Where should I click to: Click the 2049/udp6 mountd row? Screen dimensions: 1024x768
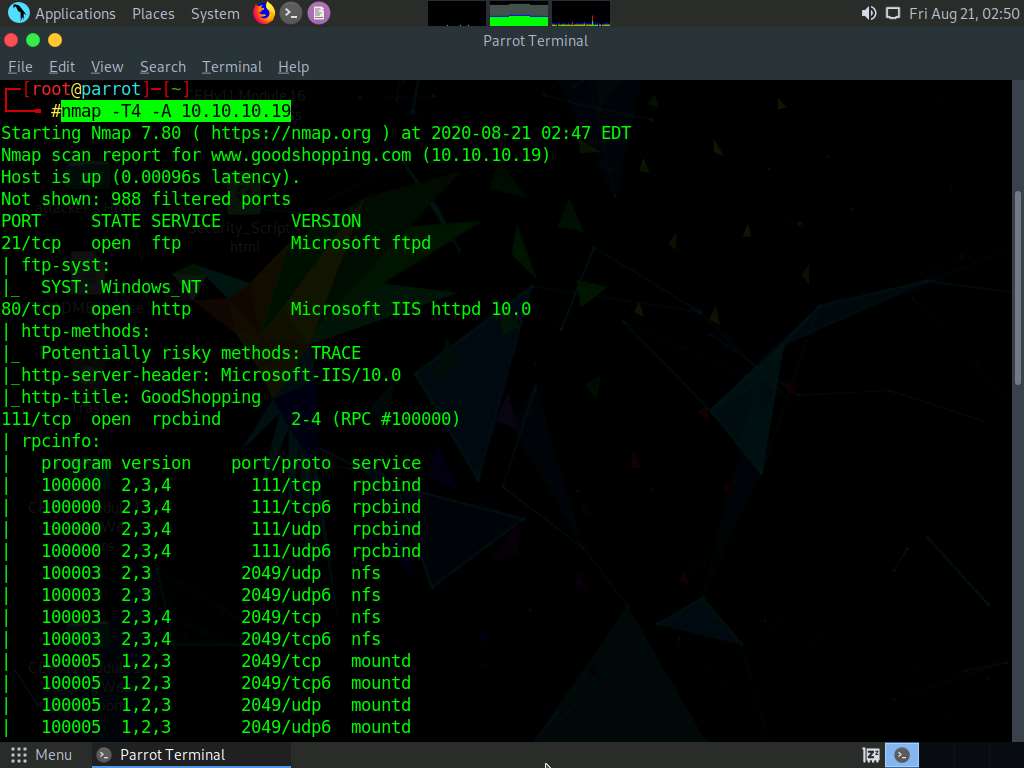tap(226, 727)
